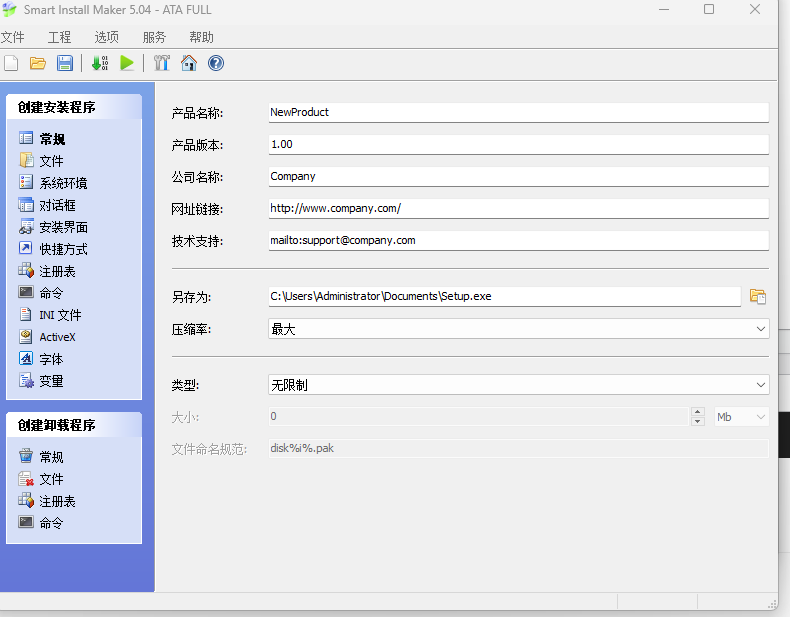Viewport: 790px width, 617px height.
Task: Open a project with the folder icon
Action: (x=38, y=63)
